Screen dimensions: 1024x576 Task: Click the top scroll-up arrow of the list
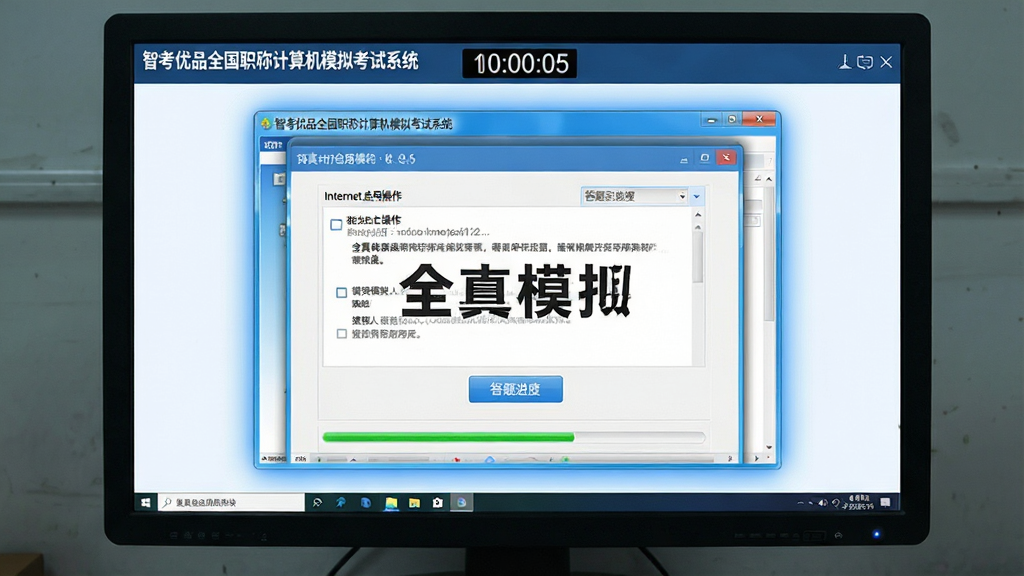coord(698,215)
